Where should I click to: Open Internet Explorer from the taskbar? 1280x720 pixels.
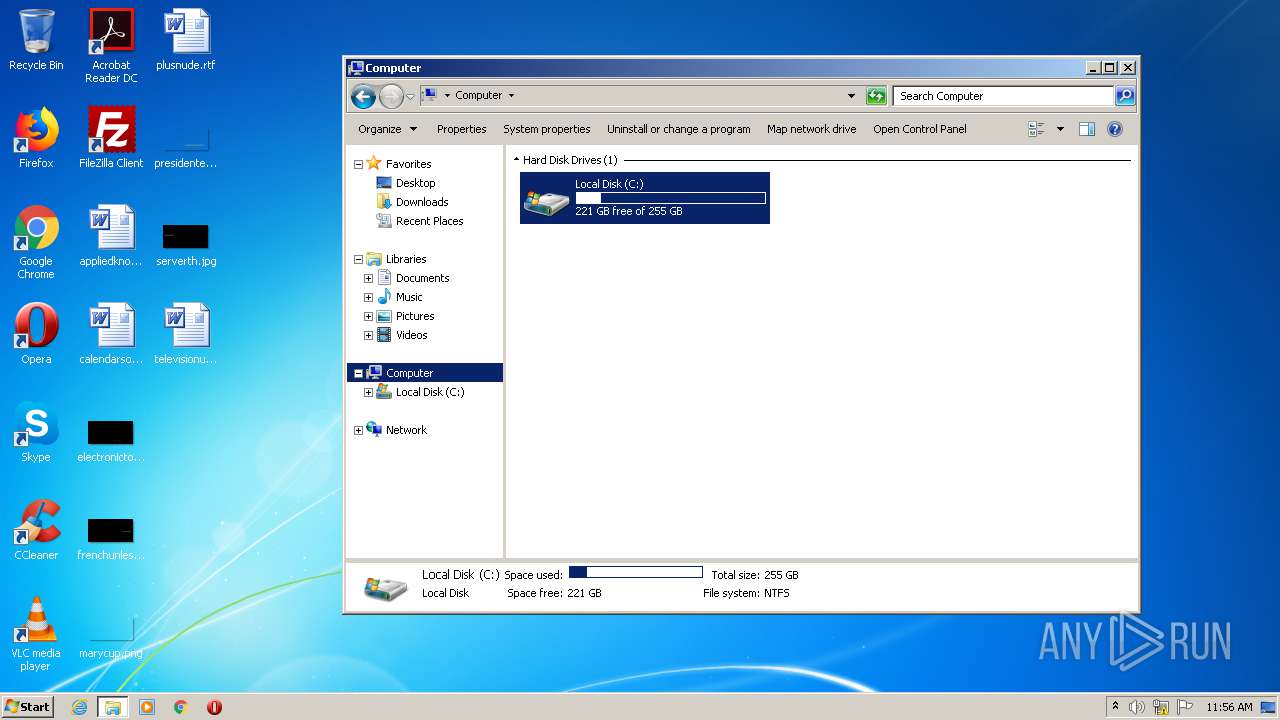[x=80, y=707]
